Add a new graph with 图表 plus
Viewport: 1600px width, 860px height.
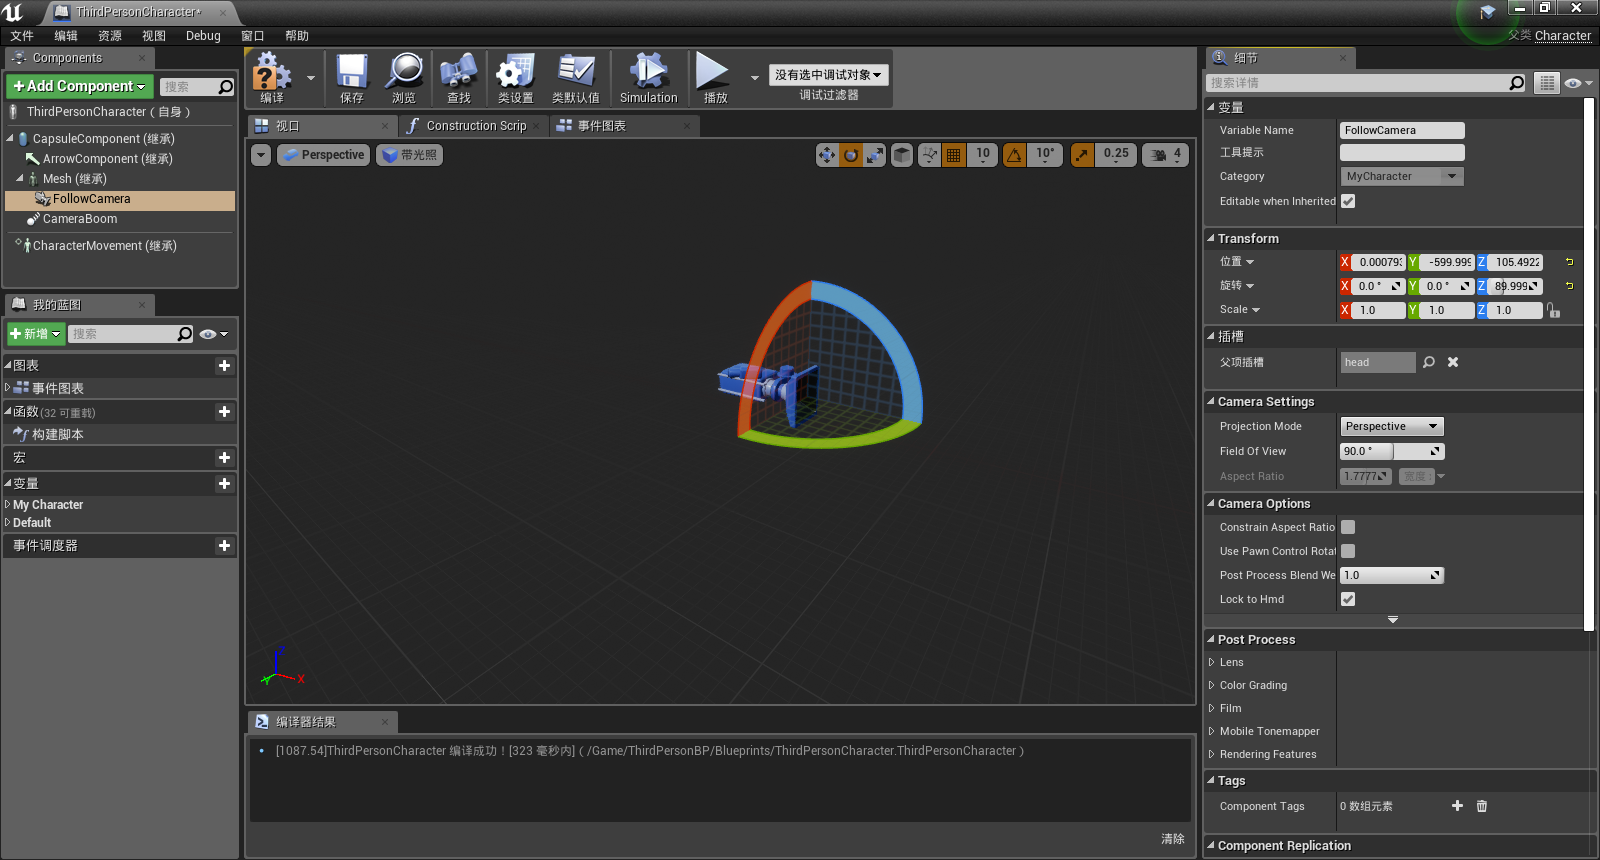(224, 366)
